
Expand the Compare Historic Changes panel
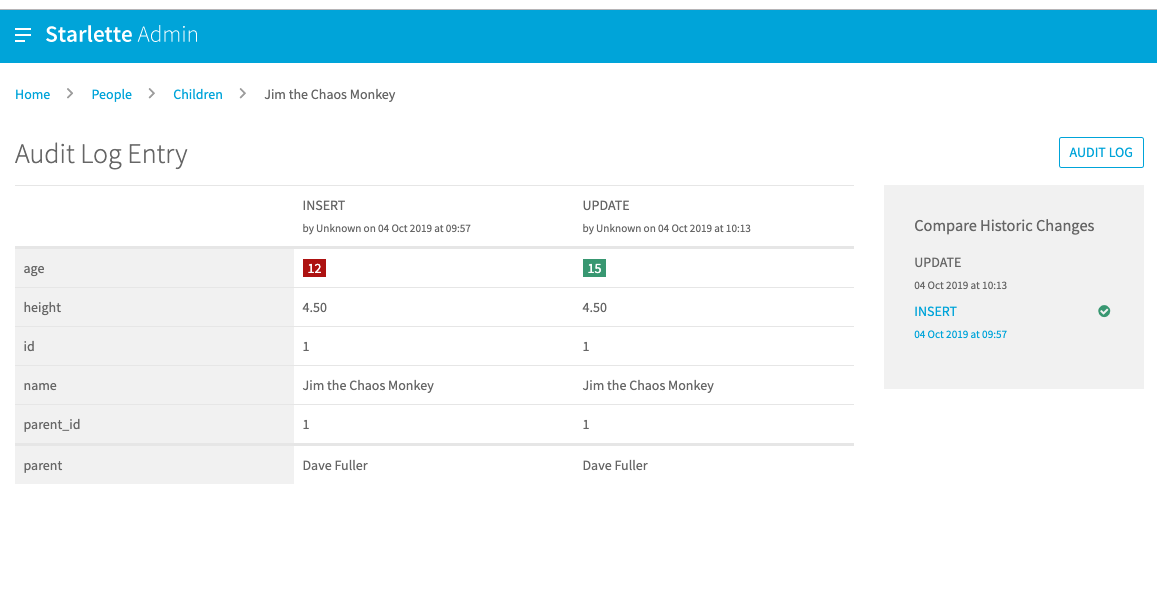pos(1004,225)
